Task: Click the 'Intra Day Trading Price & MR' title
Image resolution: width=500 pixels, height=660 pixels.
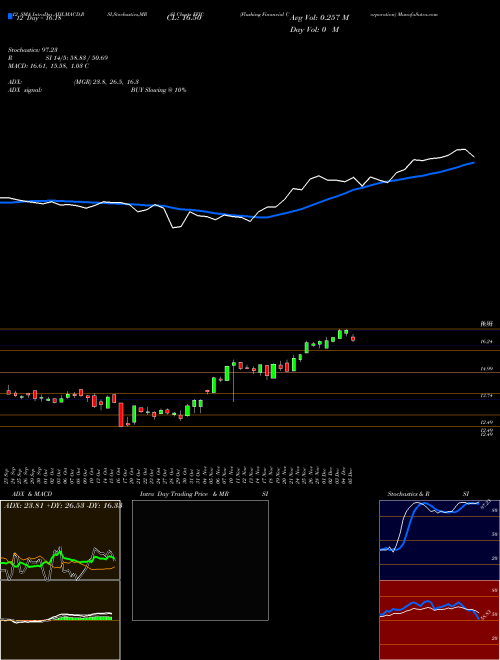Action: click(x=184, y=494)
